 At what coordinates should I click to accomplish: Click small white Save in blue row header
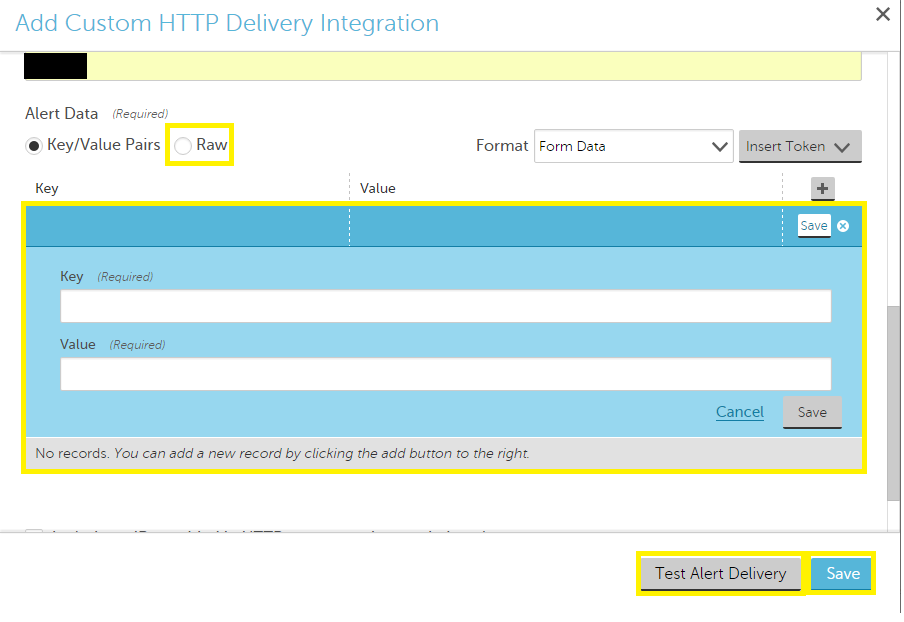(x=813, y=226)
